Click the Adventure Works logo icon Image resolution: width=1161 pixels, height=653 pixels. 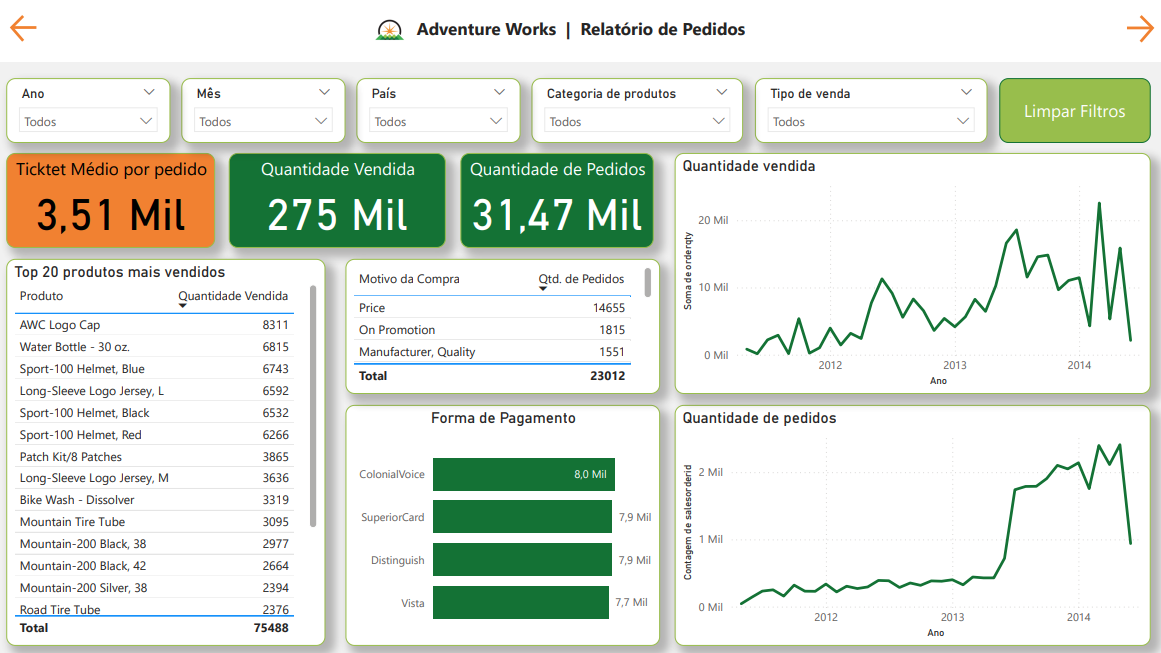click(x=389, y=30)
